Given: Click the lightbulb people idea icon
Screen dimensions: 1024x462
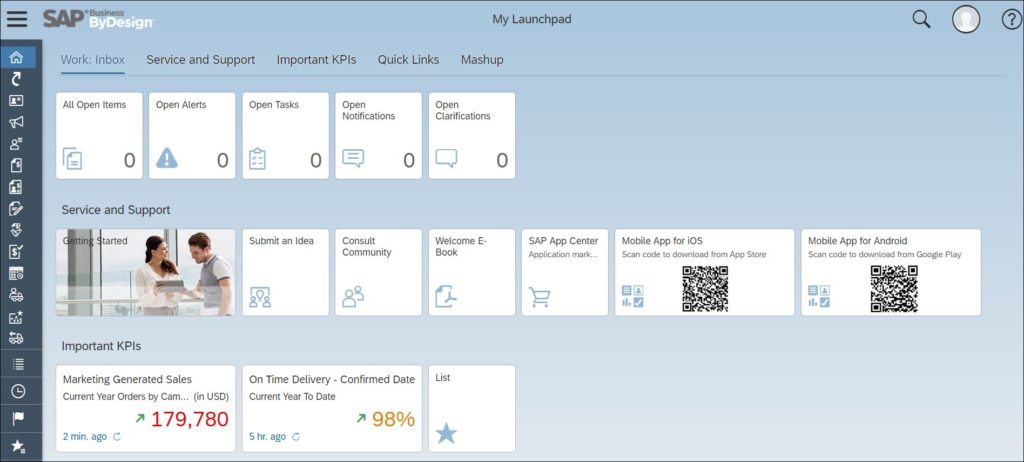Looking at the screenshot, I should 260,297.
